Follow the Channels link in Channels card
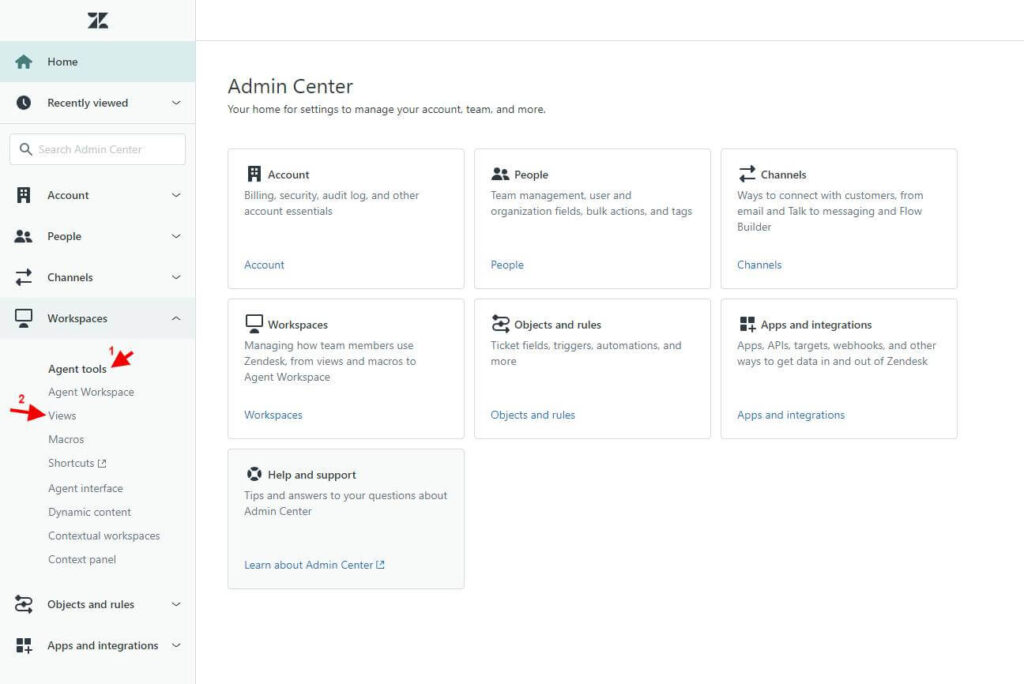Viewport: 1024px width, 684px height. tap(759, 265)
